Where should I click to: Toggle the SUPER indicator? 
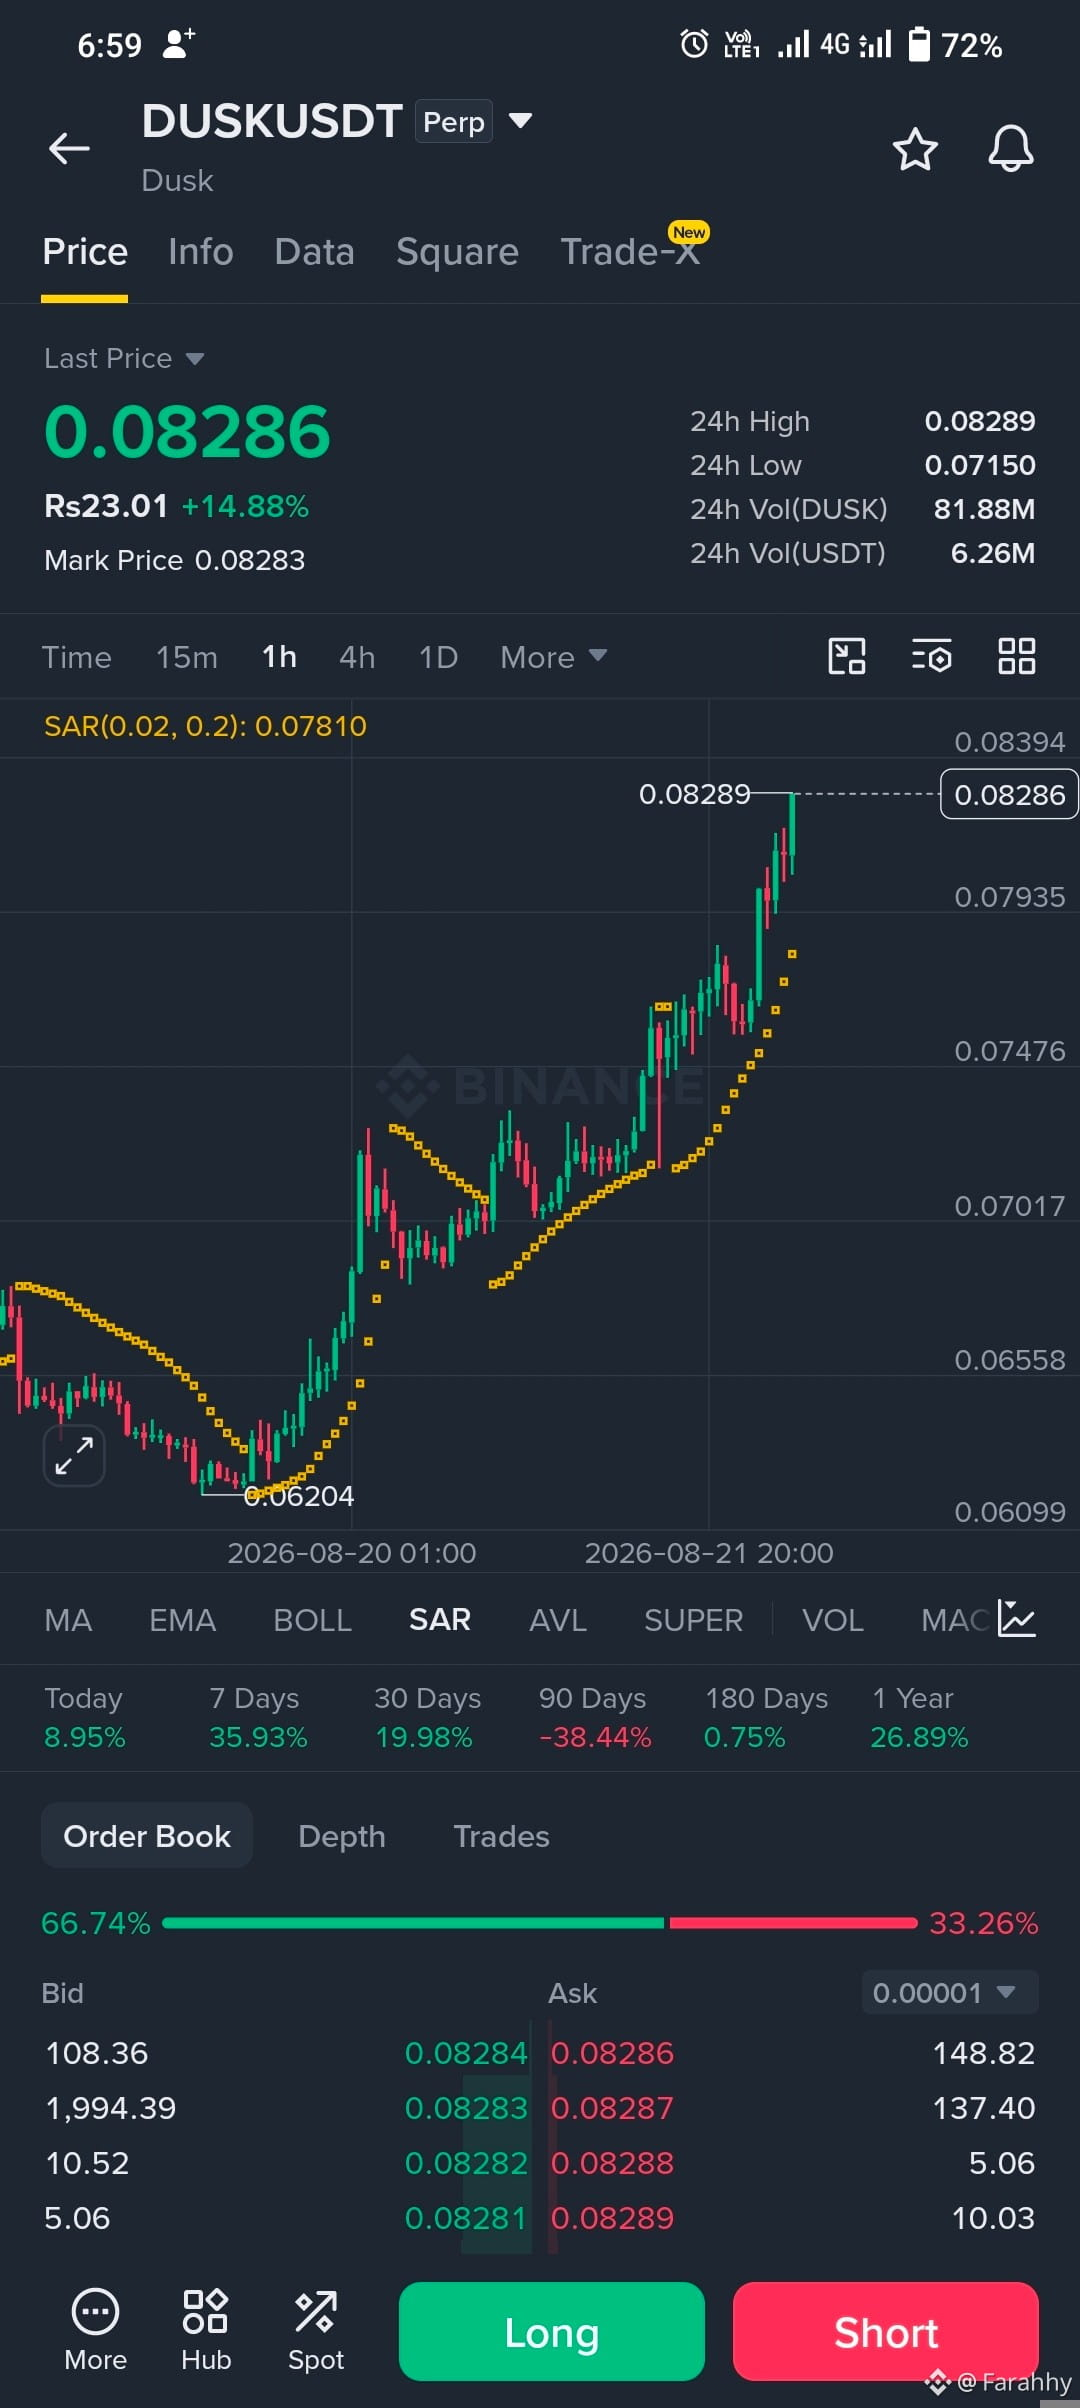tap(694, 1620)
